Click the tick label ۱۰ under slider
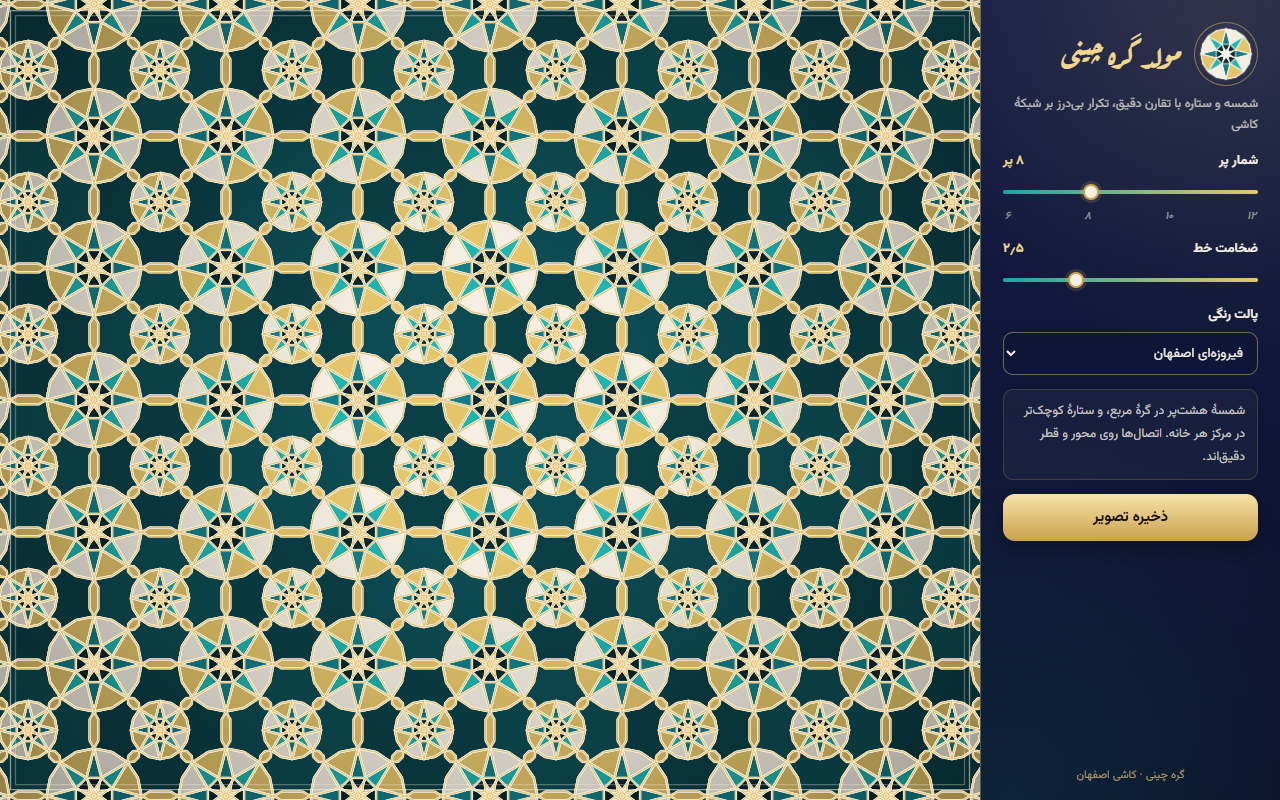 pos(1169,216)
